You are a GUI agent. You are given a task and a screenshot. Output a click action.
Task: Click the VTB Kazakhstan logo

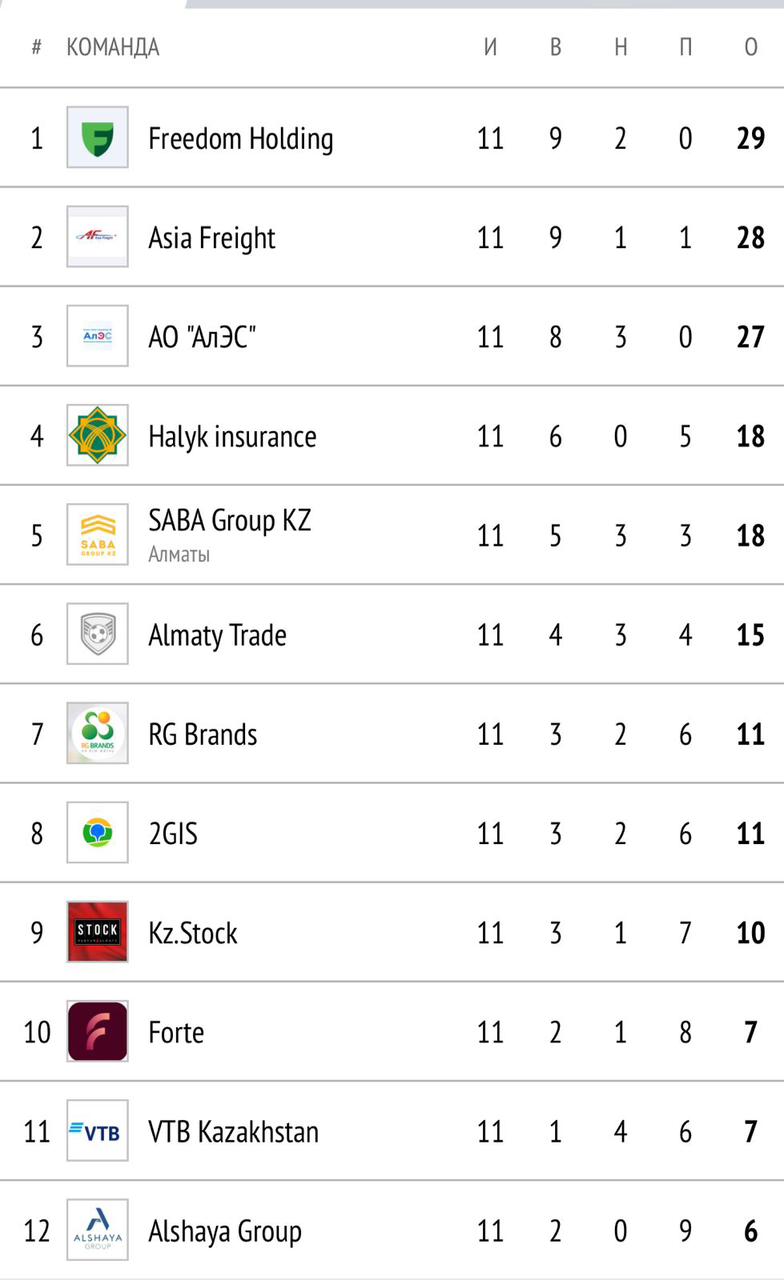(x=97, y=1131)
